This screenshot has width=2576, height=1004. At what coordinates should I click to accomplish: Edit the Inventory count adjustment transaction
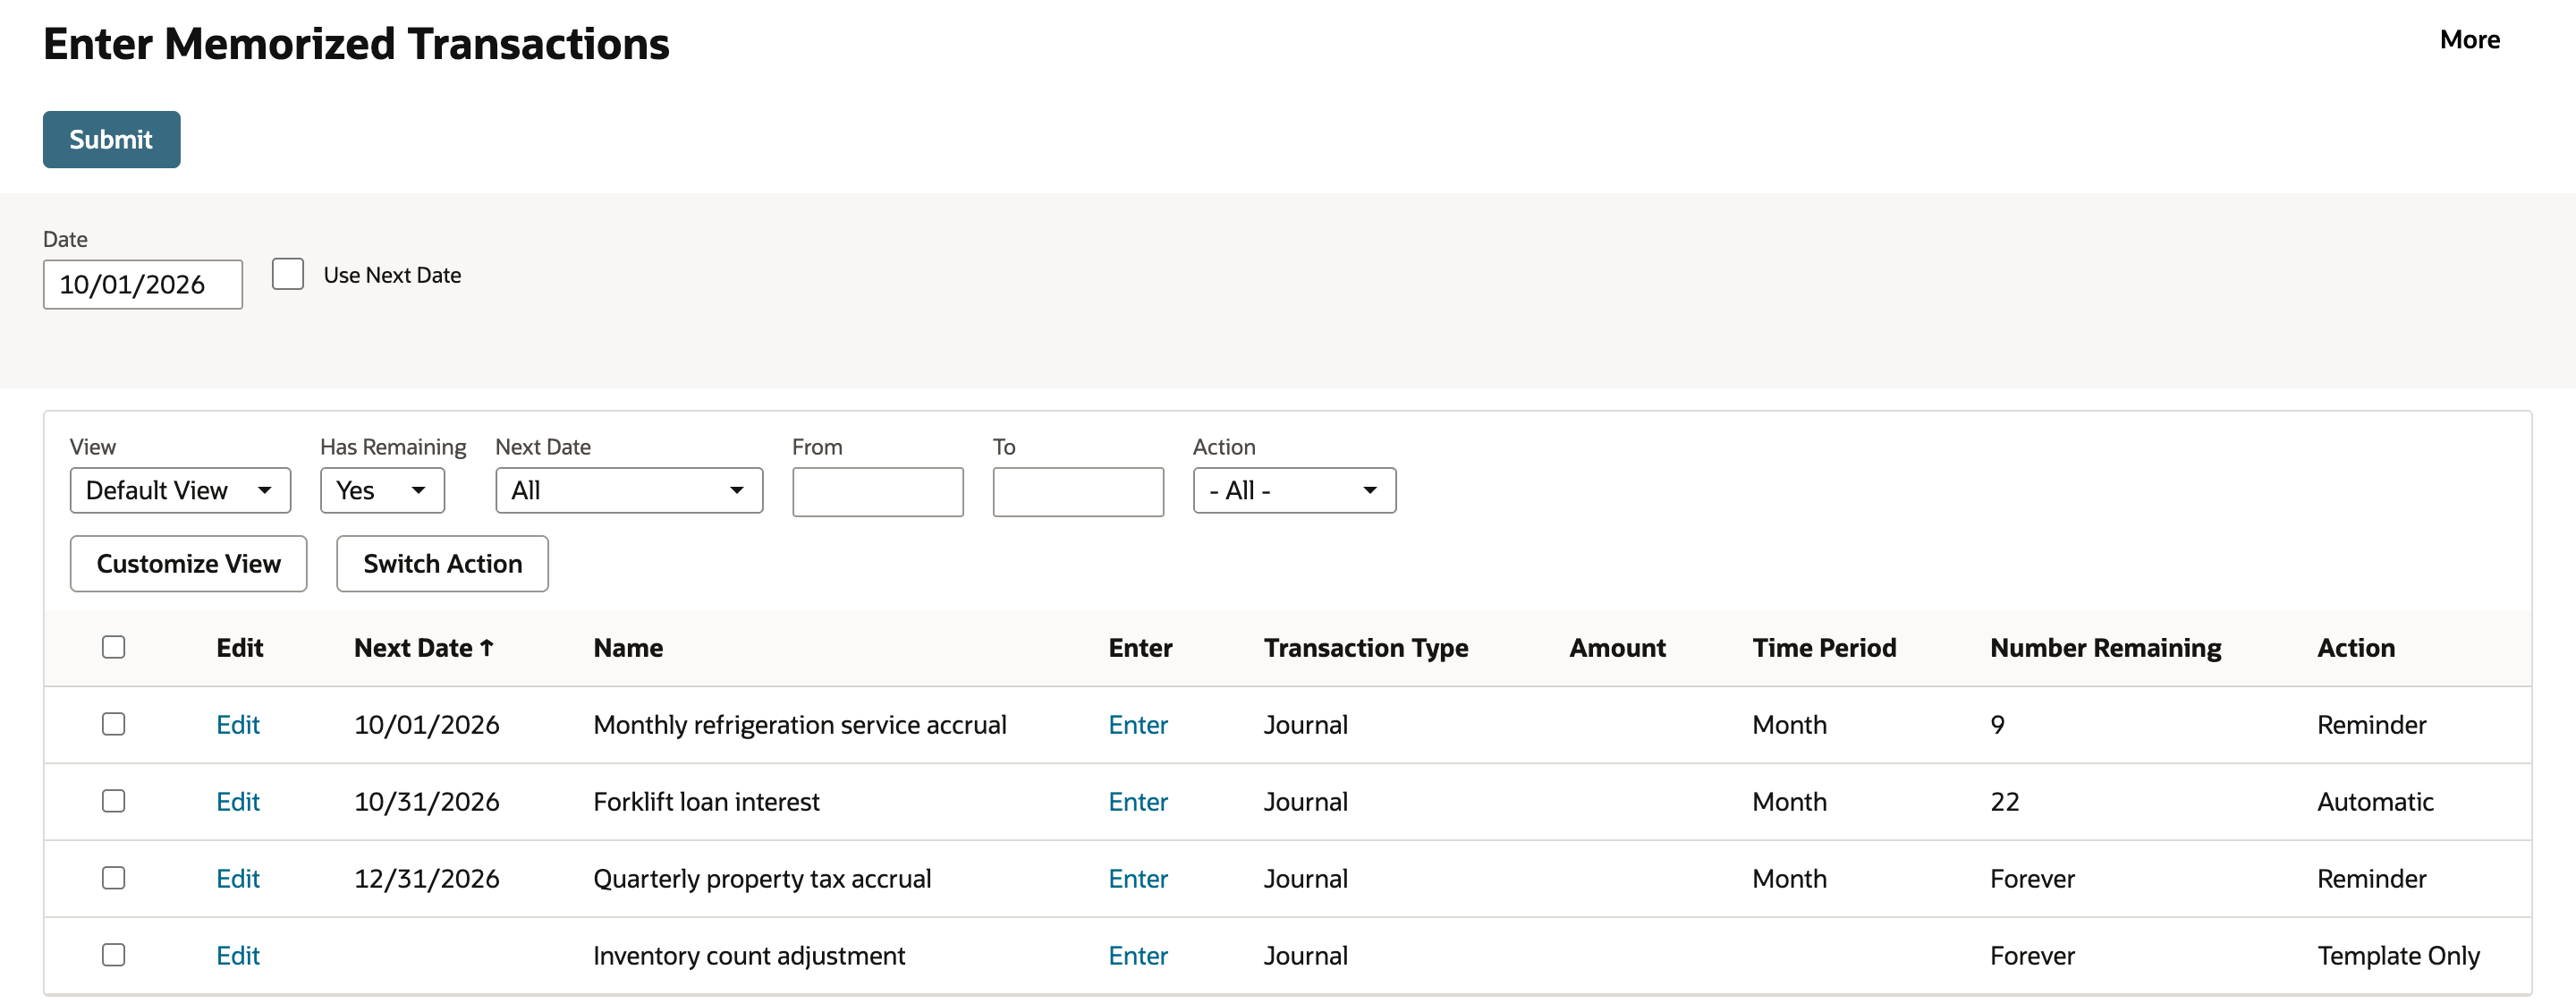tap(238, 956)
